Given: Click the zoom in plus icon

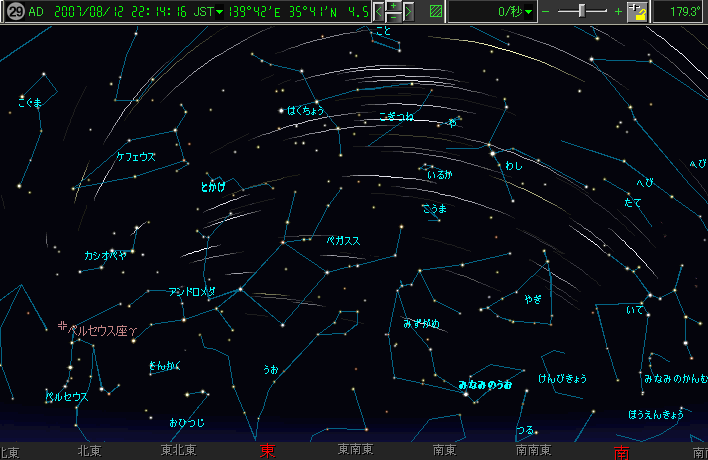Looking at the screenshot, I should click(618, 12).
